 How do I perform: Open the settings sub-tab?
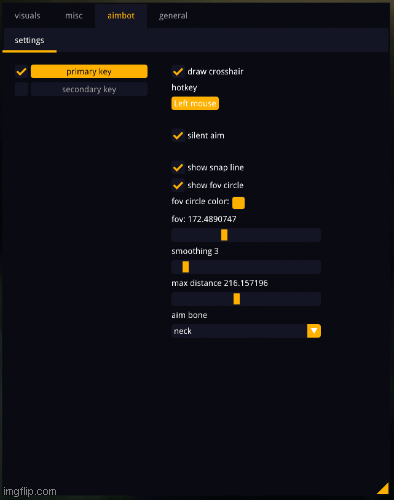[x=29, y=40]
